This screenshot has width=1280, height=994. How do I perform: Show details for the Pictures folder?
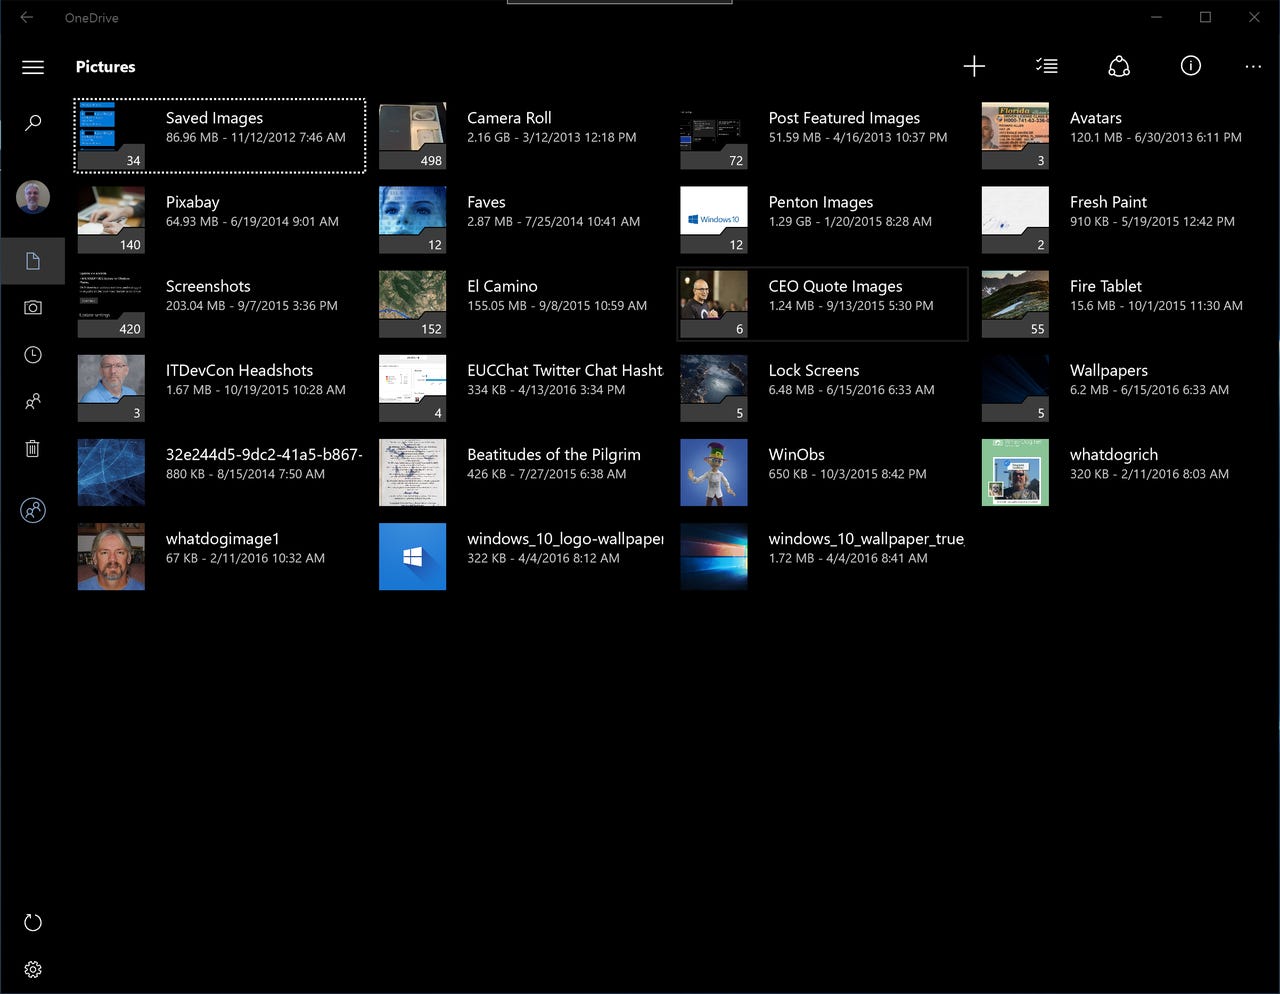pyautogui.click(x=1190, y=66)
